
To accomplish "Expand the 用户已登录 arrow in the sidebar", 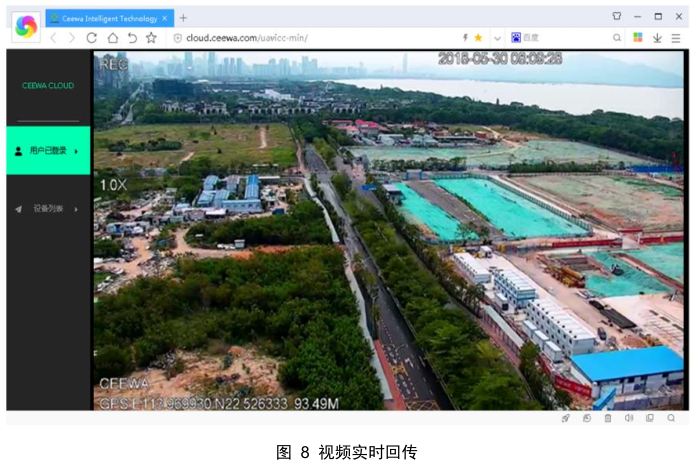I will click(x=77, y=151).
